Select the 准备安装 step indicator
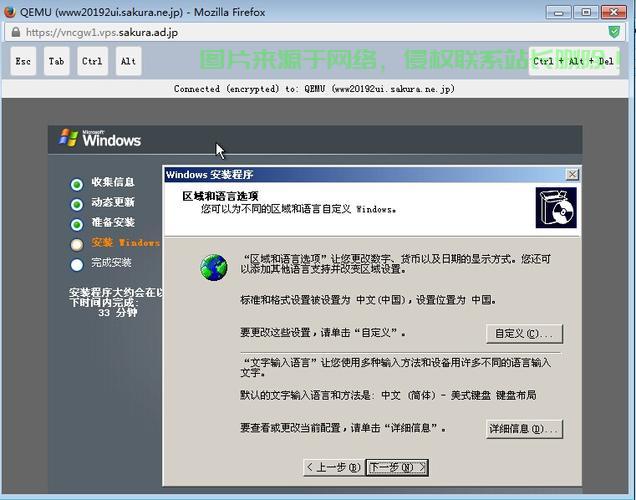 tap(77, 223)
